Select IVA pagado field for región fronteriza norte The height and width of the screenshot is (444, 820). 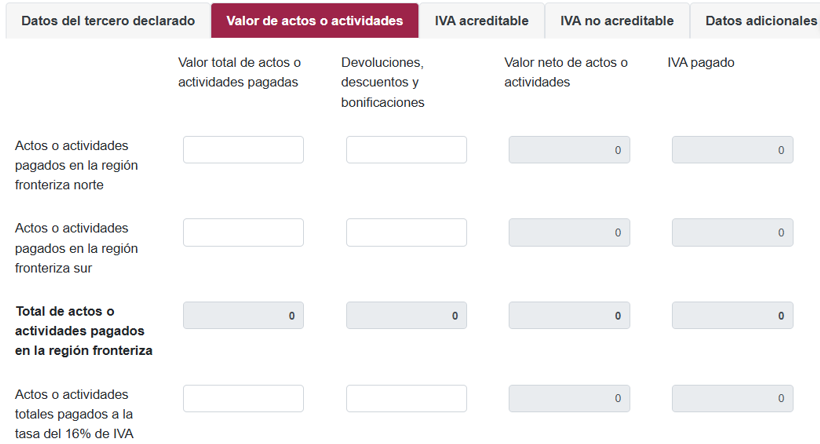(732, 150)
